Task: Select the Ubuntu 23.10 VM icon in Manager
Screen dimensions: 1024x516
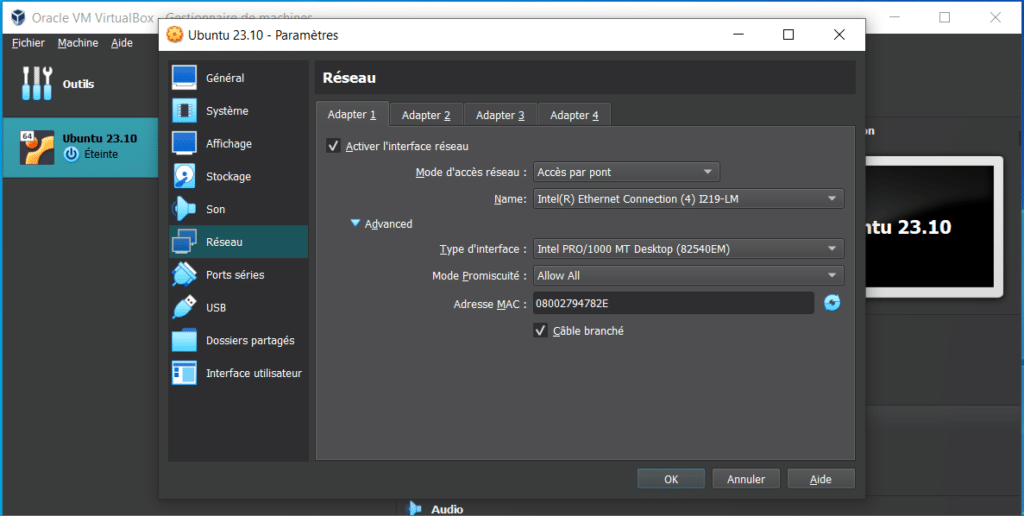Action: tap(37, 147)
